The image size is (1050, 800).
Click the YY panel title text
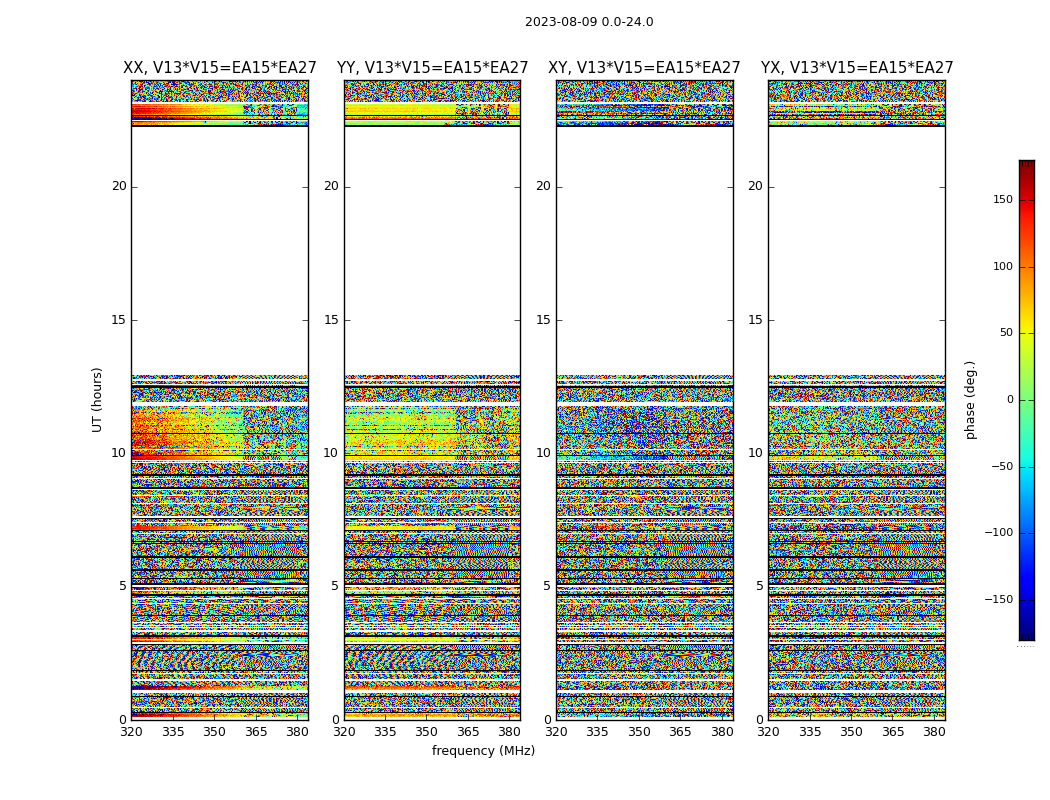433,68
